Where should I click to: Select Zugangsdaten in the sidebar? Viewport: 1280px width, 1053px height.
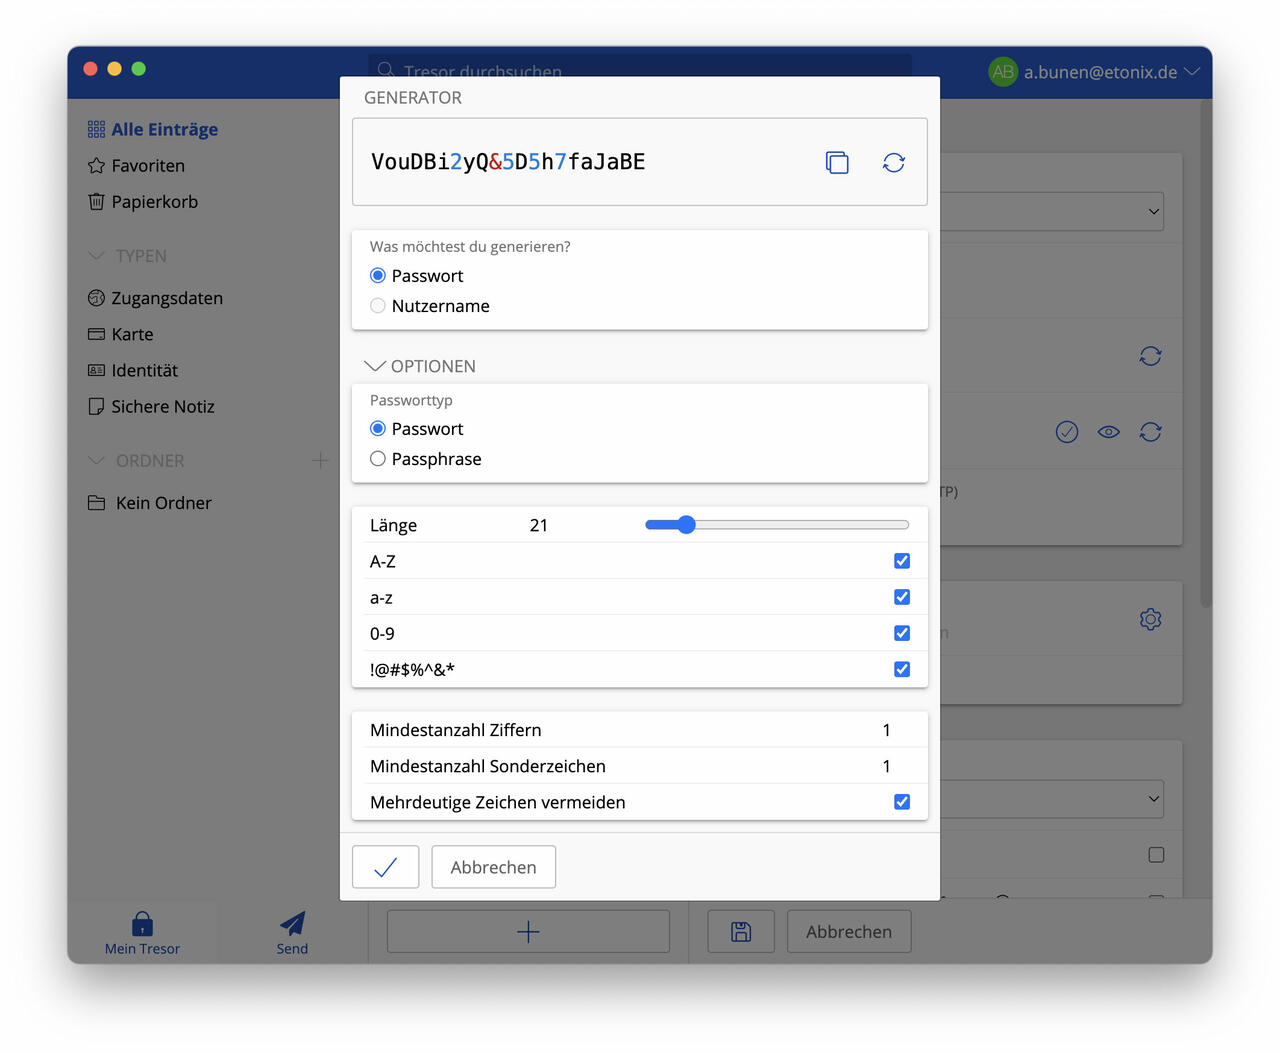tap(167, 298)
